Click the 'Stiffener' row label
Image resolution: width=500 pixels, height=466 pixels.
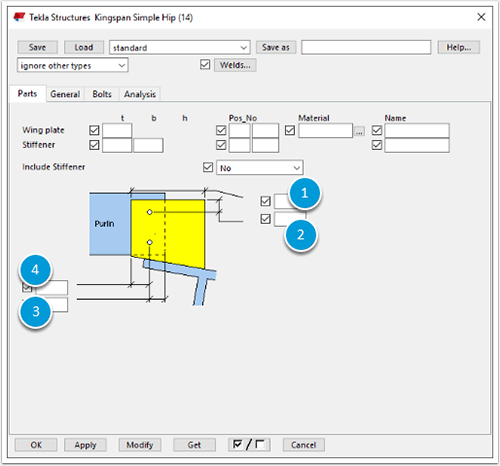pos(39,145)
